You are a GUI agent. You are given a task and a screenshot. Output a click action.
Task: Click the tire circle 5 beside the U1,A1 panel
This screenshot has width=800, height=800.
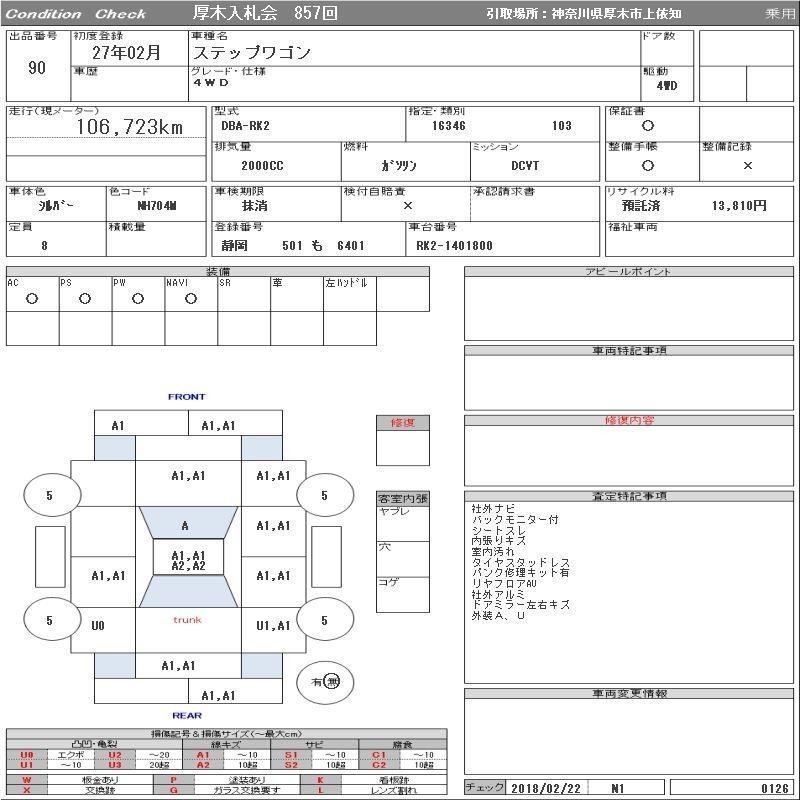point(324,620)
